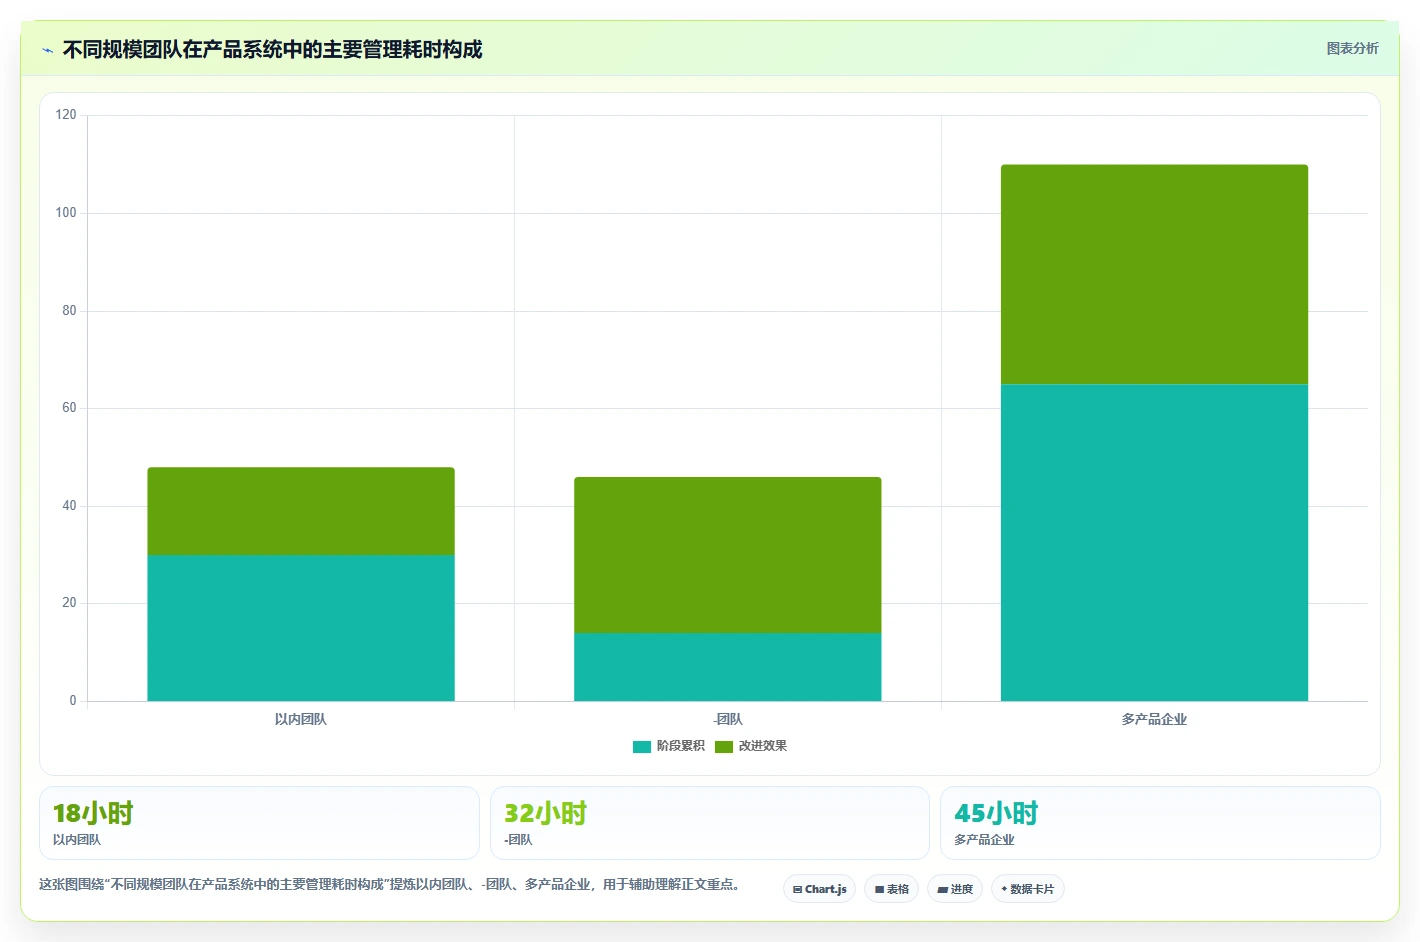Click the green bar segment for 以内团队
1420x942 pixels.
point(301,511)
